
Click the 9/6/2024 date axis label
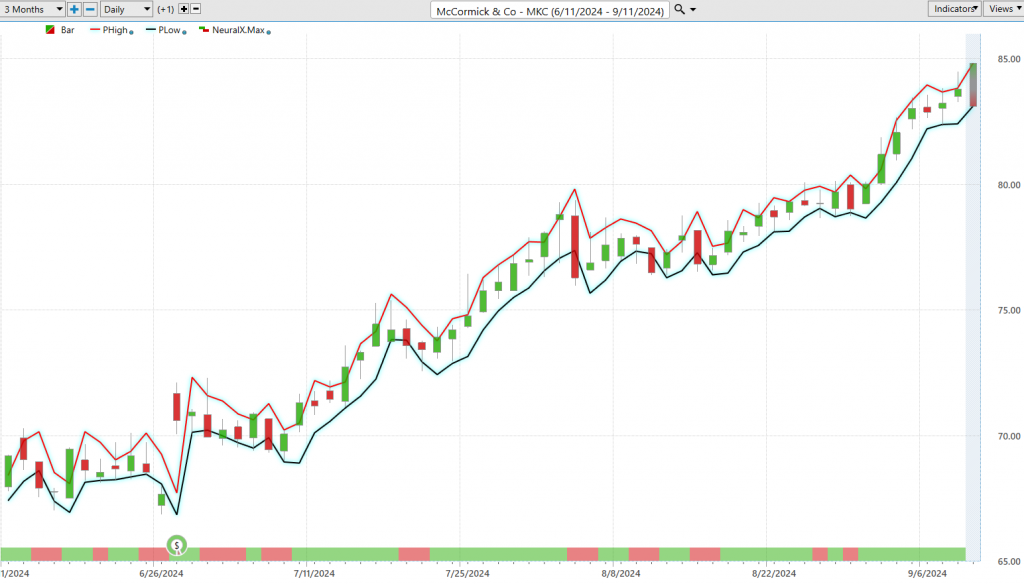point(927,574)
